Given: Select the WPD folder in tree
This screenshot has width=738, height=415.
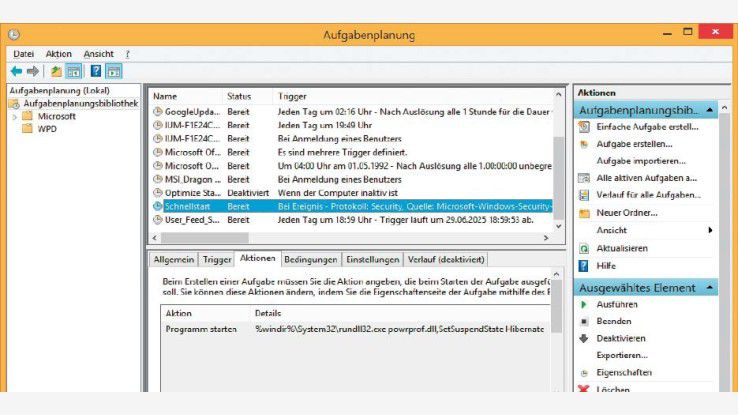Looking at the screenshot, I should tap(47, 129).
